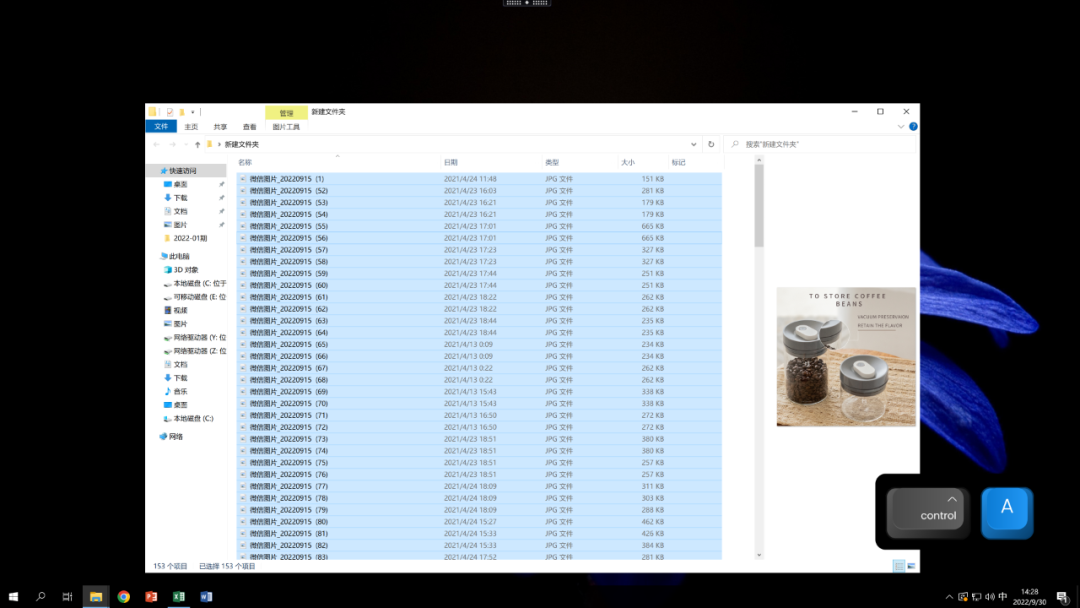Switch to Large icons view in status bar
Image resolution: width=1080 pixels, height=608 pixels.
click(x=911, y=566)
